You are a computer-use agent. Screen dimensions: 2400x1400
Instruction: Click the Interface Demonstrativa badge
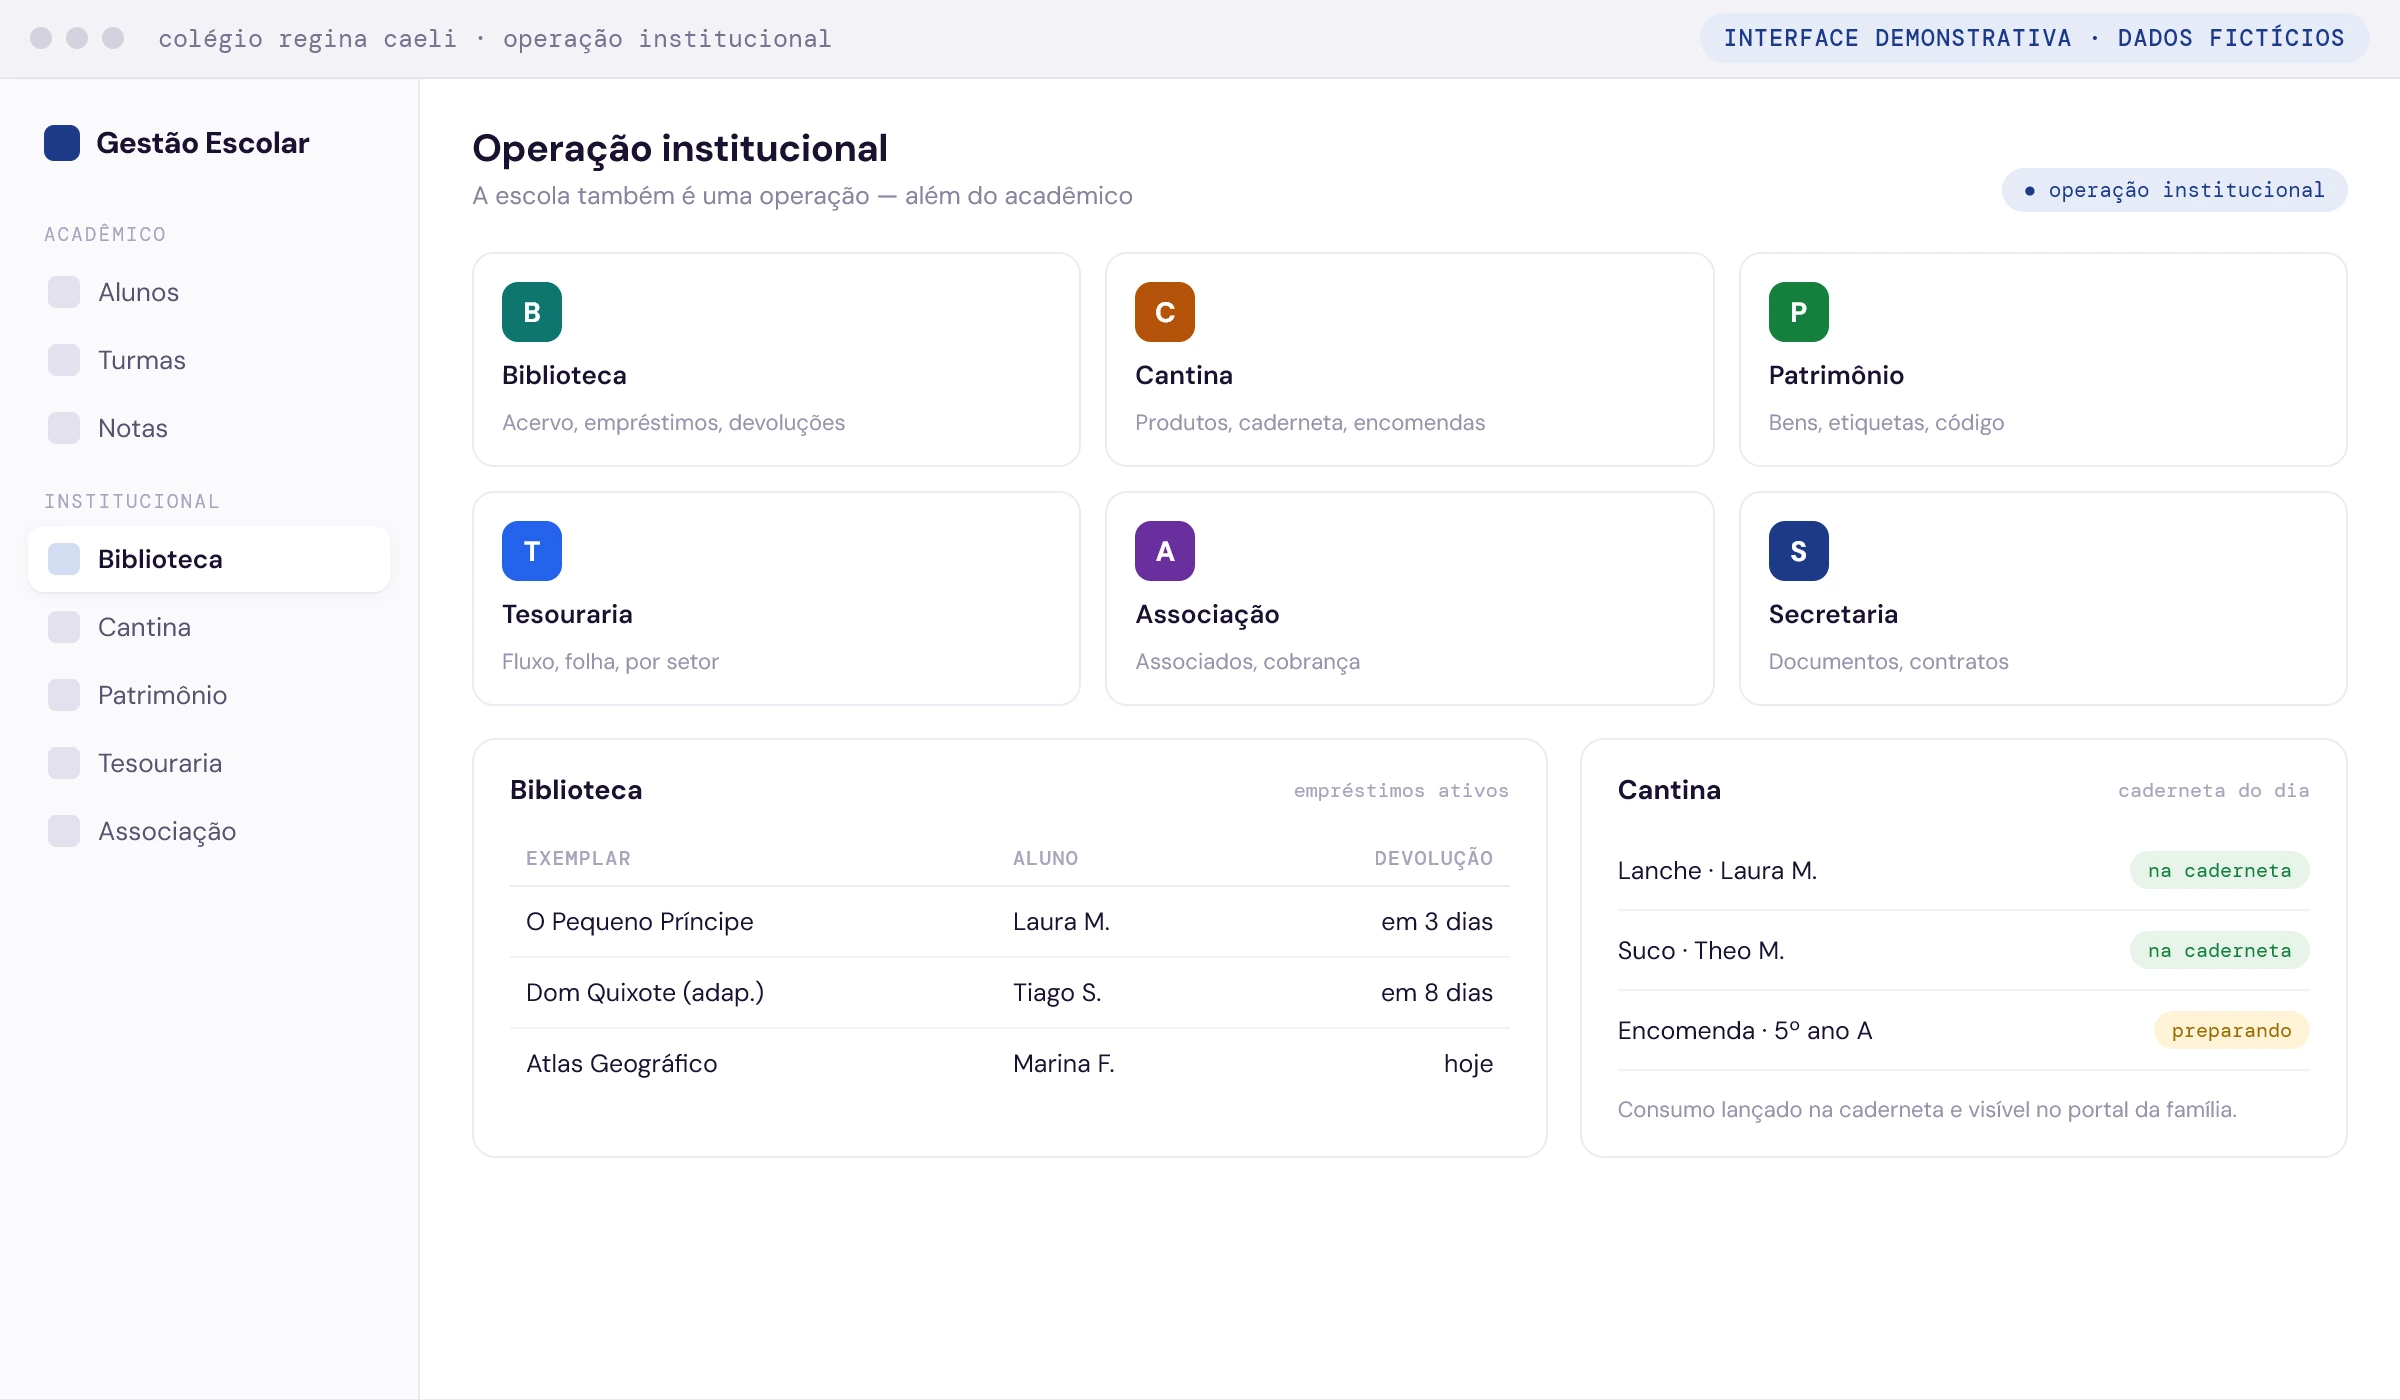pos(2034,38)
